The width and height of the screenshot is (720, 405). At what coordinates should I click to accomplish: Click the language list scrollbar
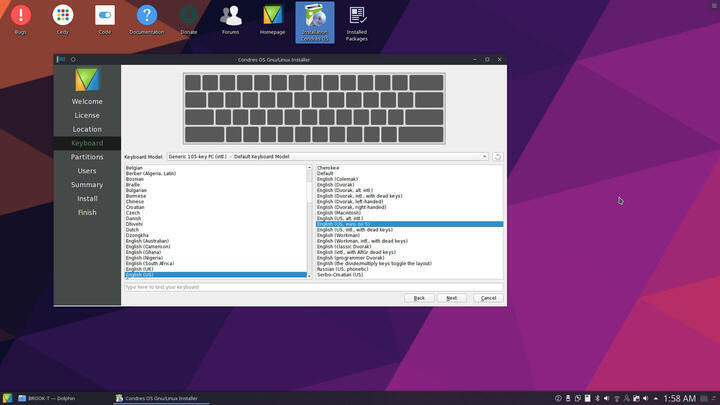click(309, 220)
